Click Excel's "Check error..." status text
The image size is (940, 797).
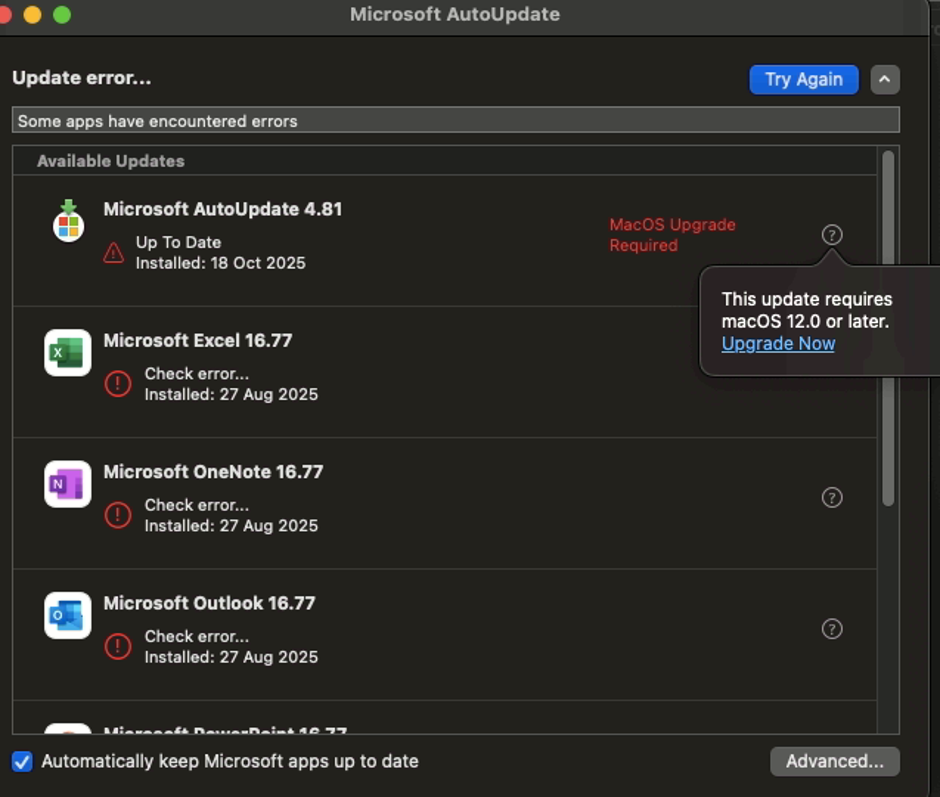coord(197,374)
